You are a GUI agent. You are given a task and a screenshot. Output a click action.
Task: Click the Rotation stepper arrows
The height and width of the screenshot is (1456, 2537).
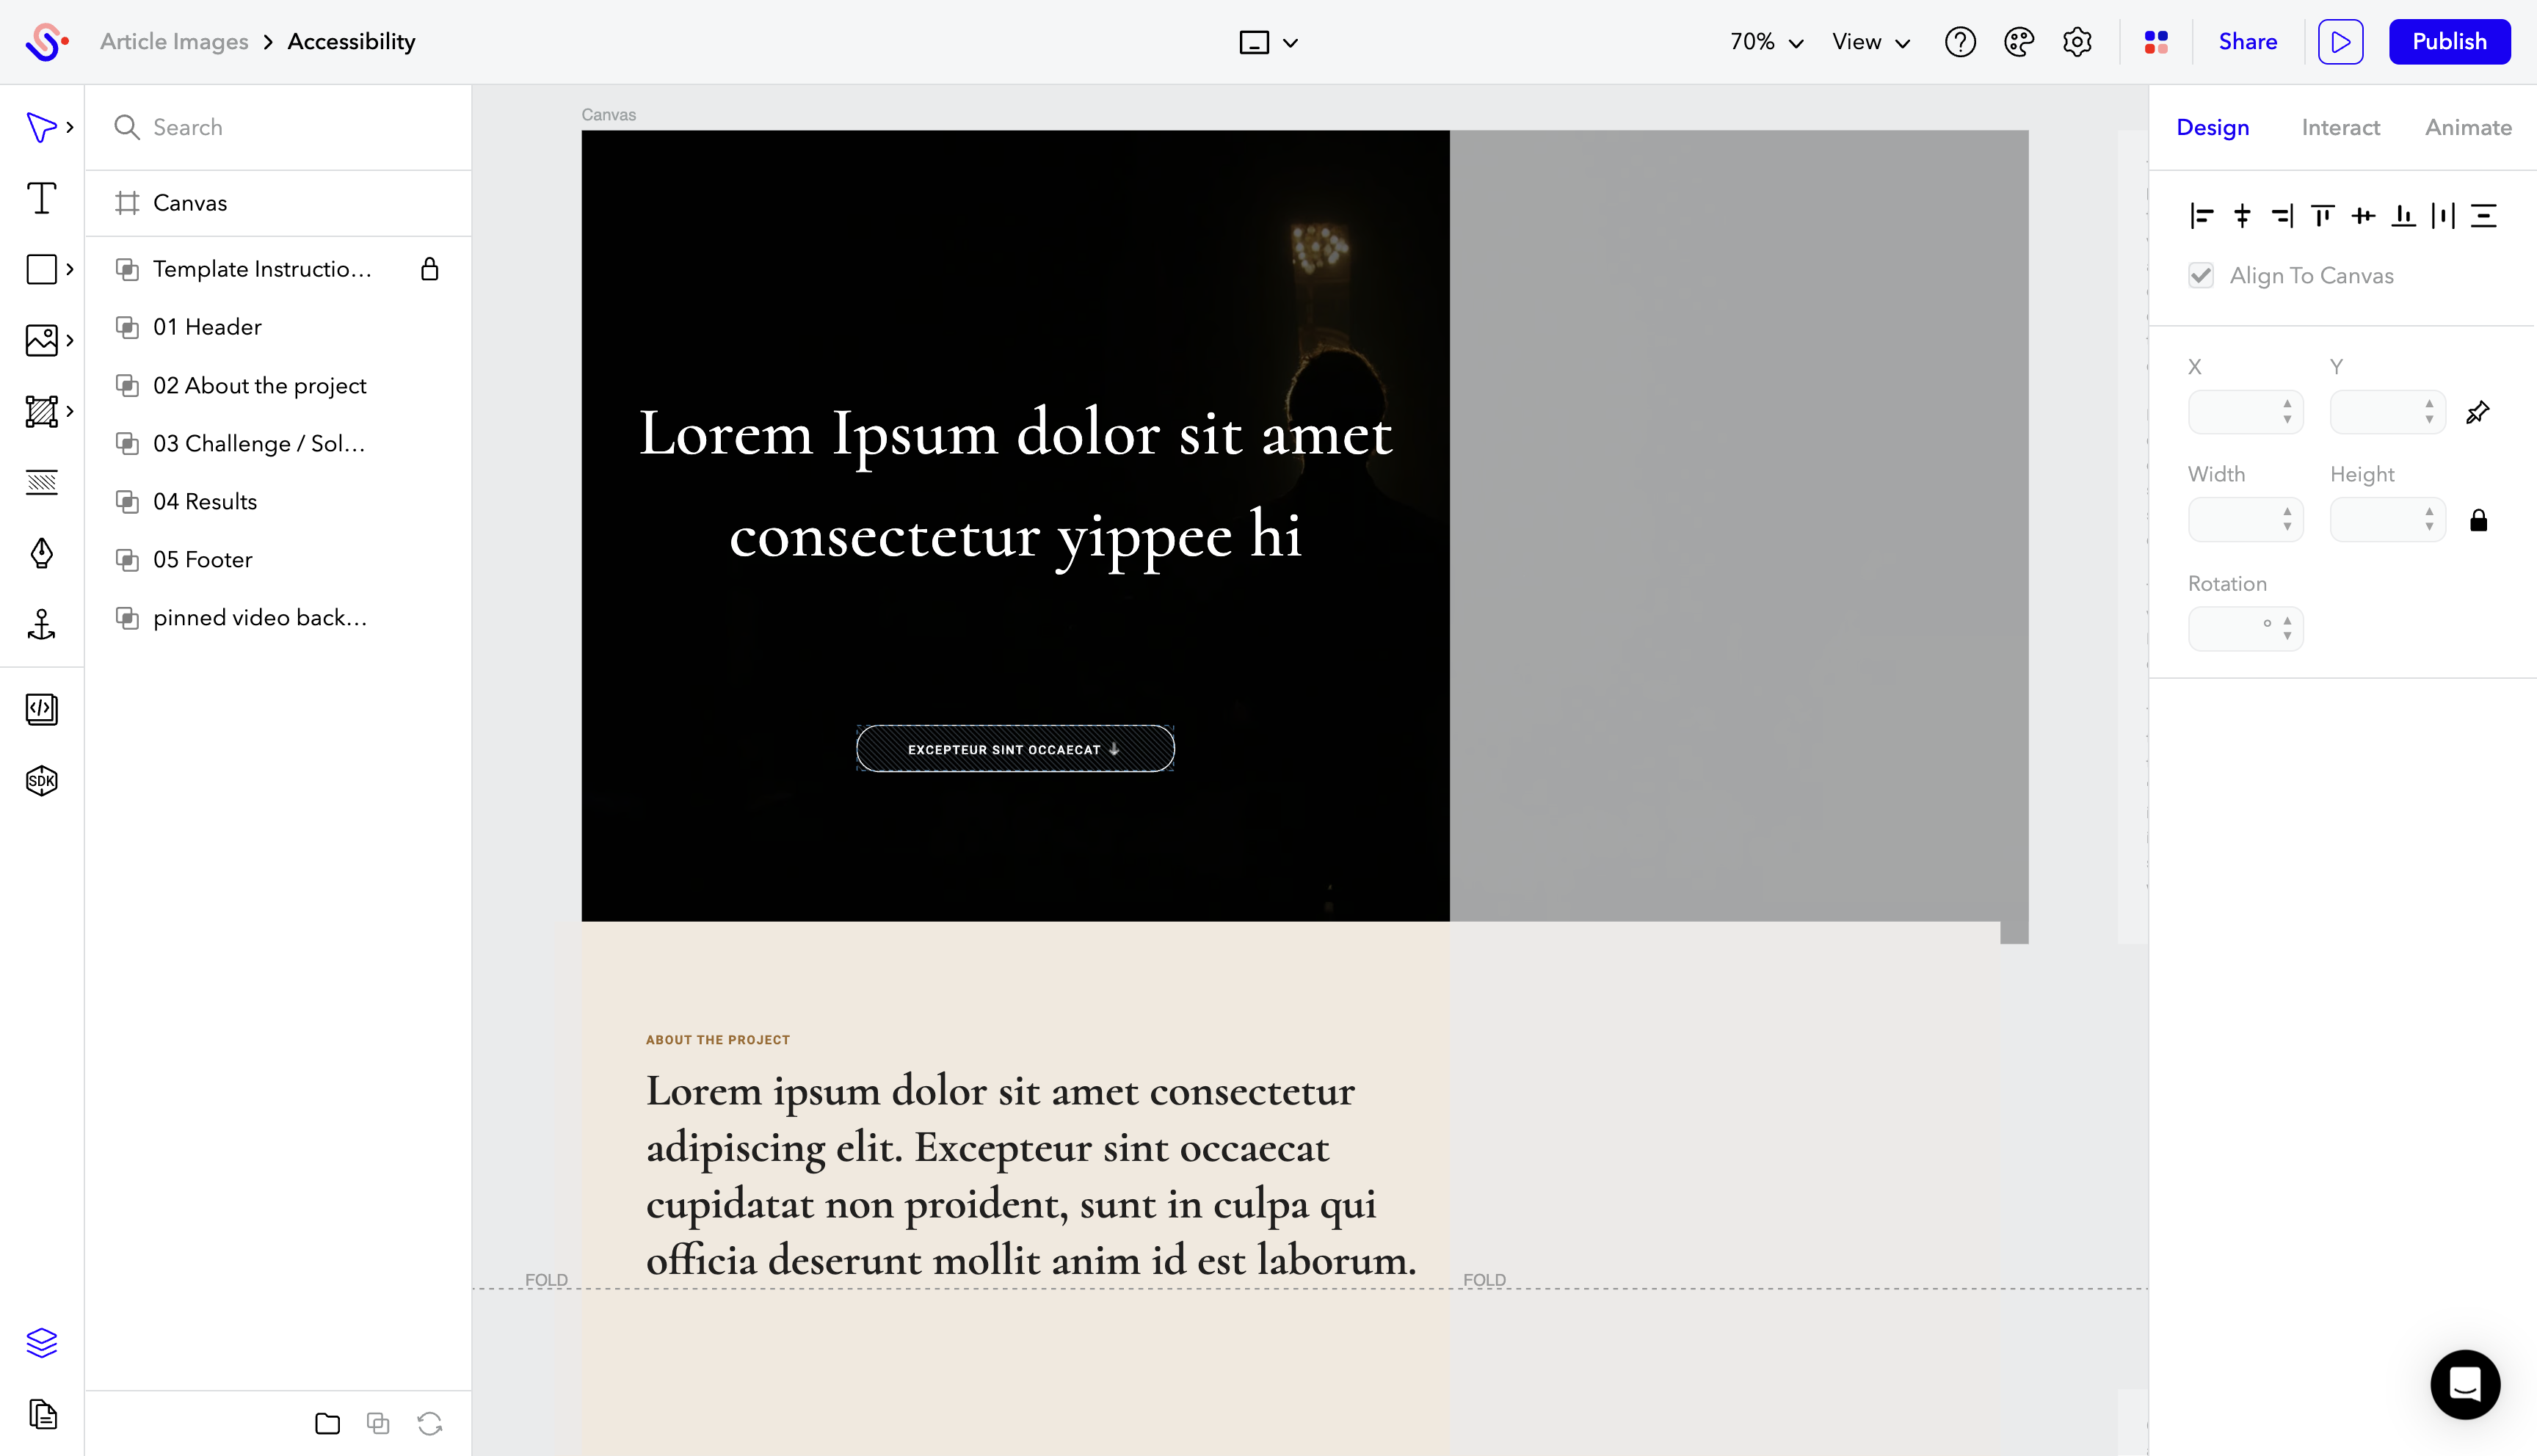point(2287,629)
